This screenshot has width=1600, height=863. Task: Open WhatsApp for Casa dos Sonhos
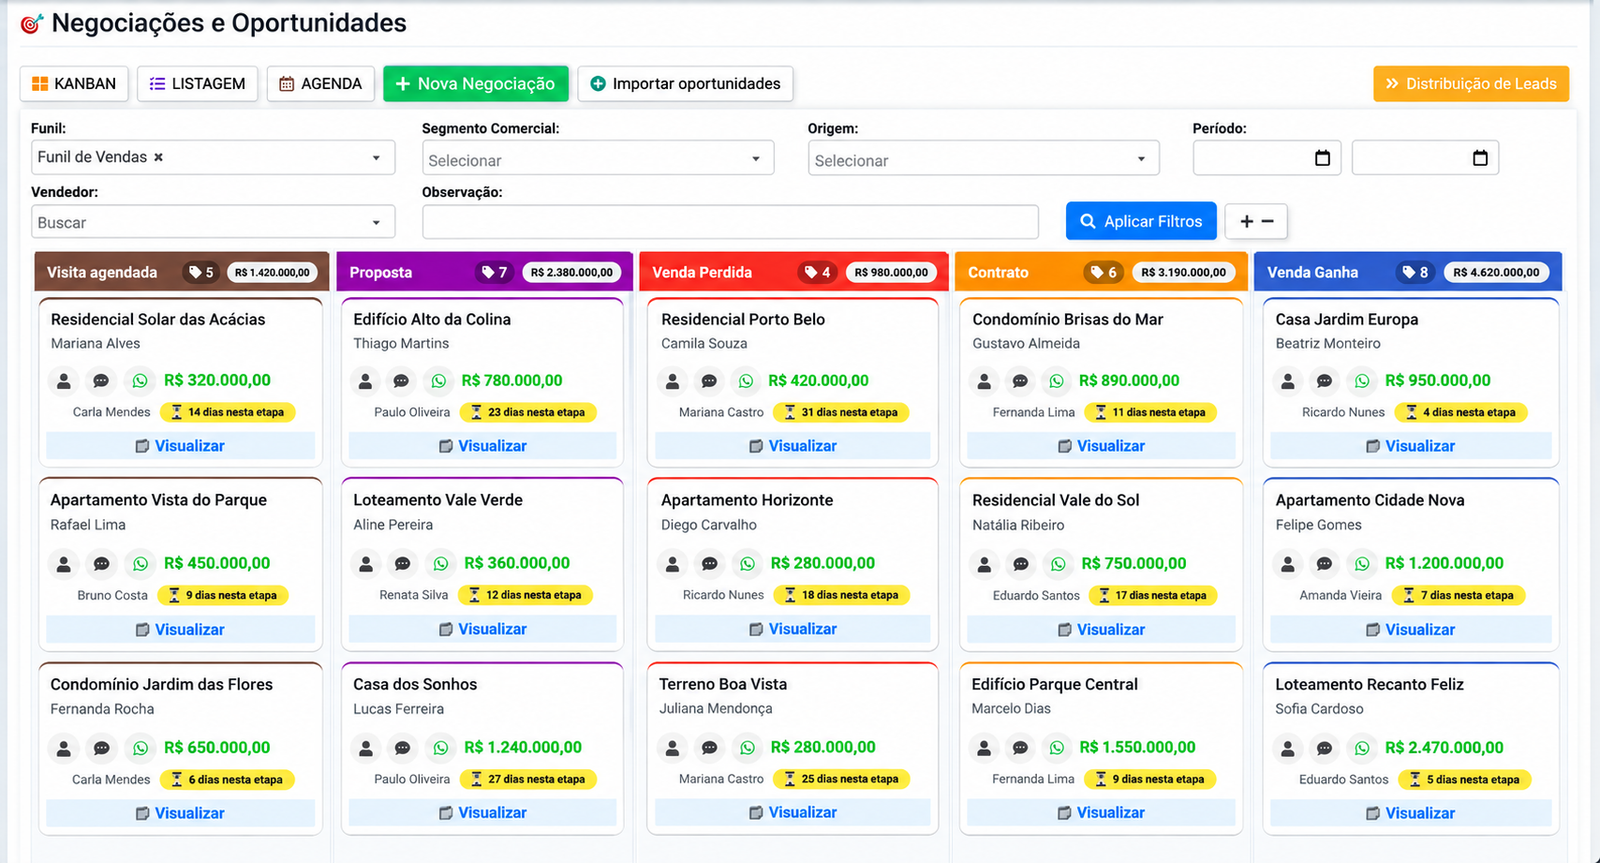pos(441,748)
